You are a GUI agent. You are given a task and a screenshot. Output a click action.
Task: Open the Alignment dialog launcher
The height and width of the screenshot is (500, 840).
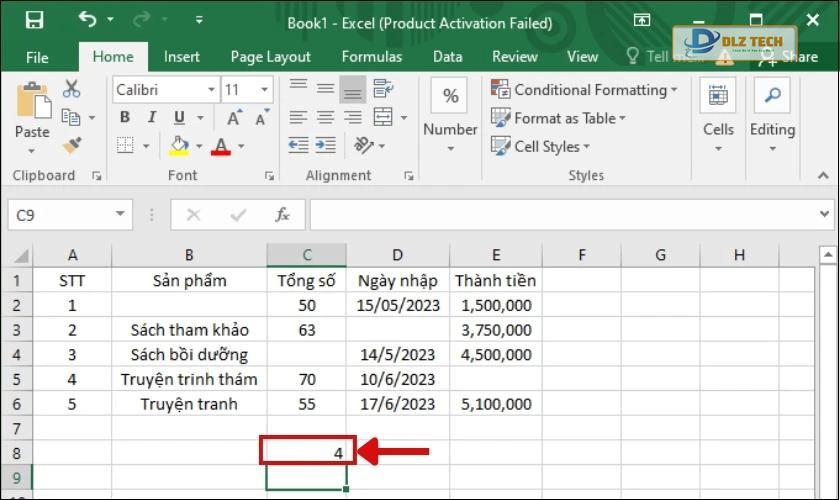click(409, 176)
